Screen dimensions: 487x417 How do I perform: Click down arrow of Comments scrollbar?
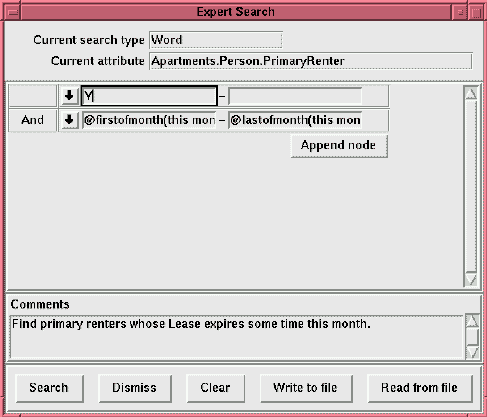472,352
